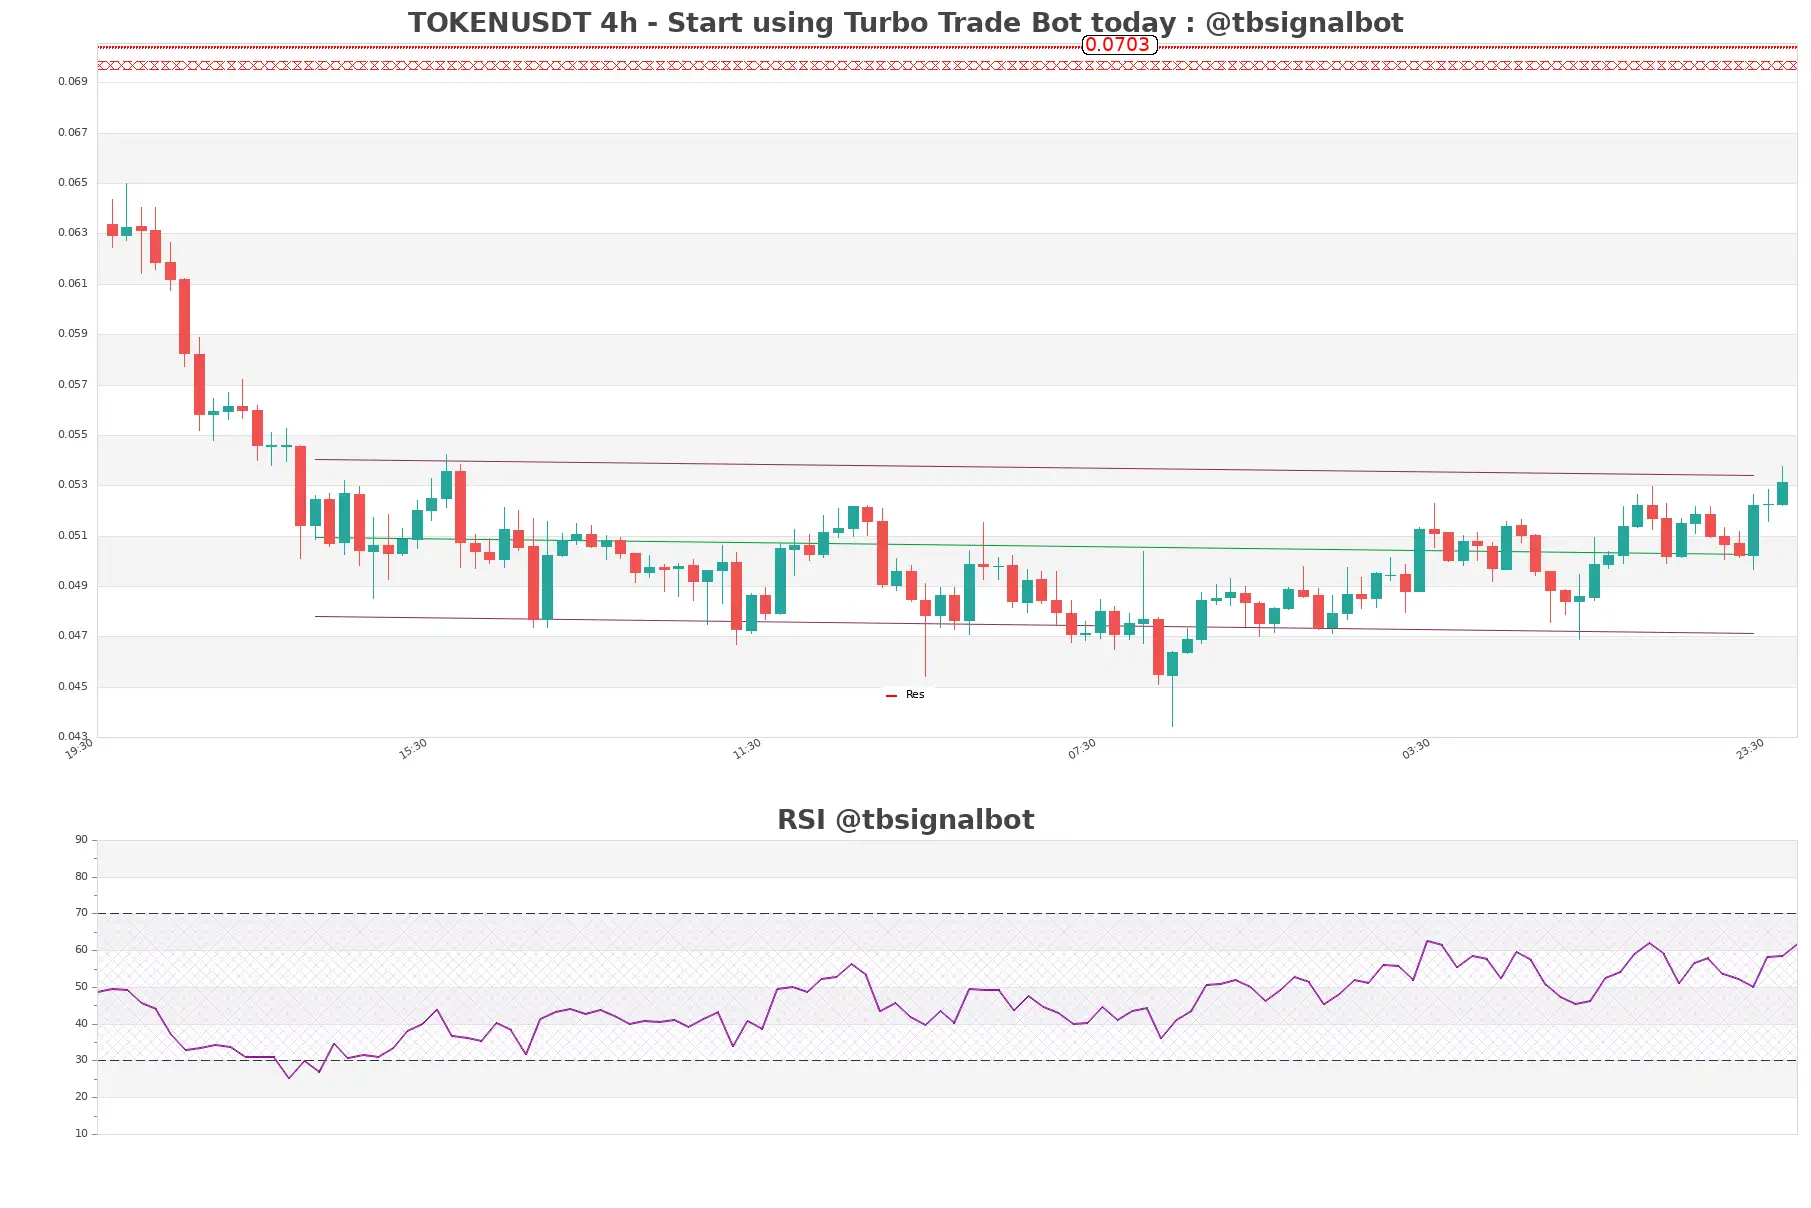Click the 23:30 time axis label

pyautogui.click(x=1750, y=749)
